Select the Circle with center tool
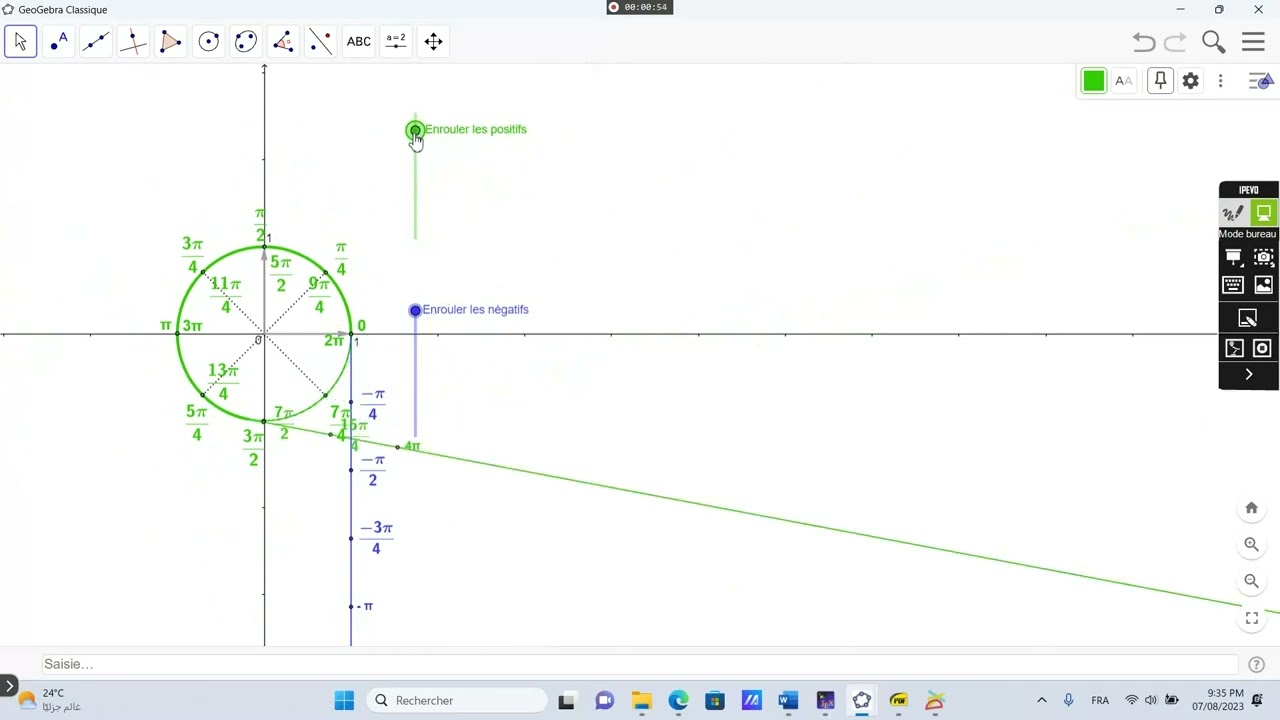 pos(208,41)
